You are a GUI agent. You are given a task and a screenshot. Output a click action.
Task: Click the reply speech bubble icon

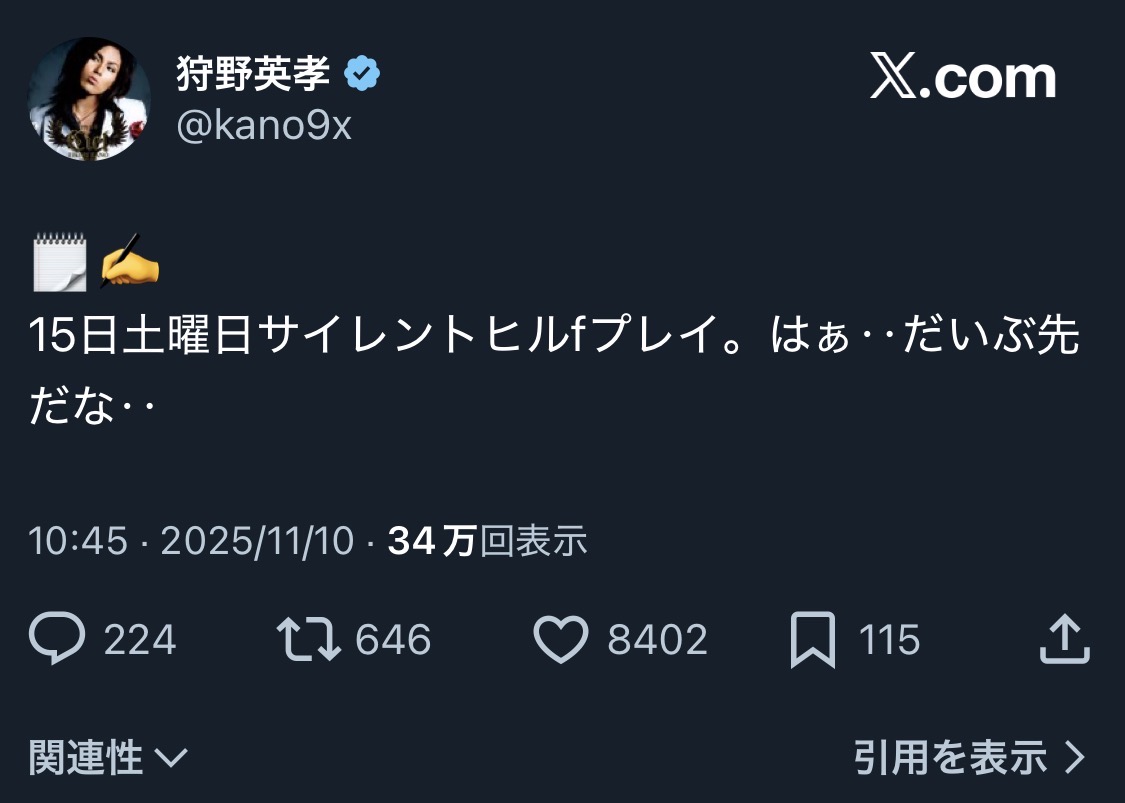pos(58,640)
